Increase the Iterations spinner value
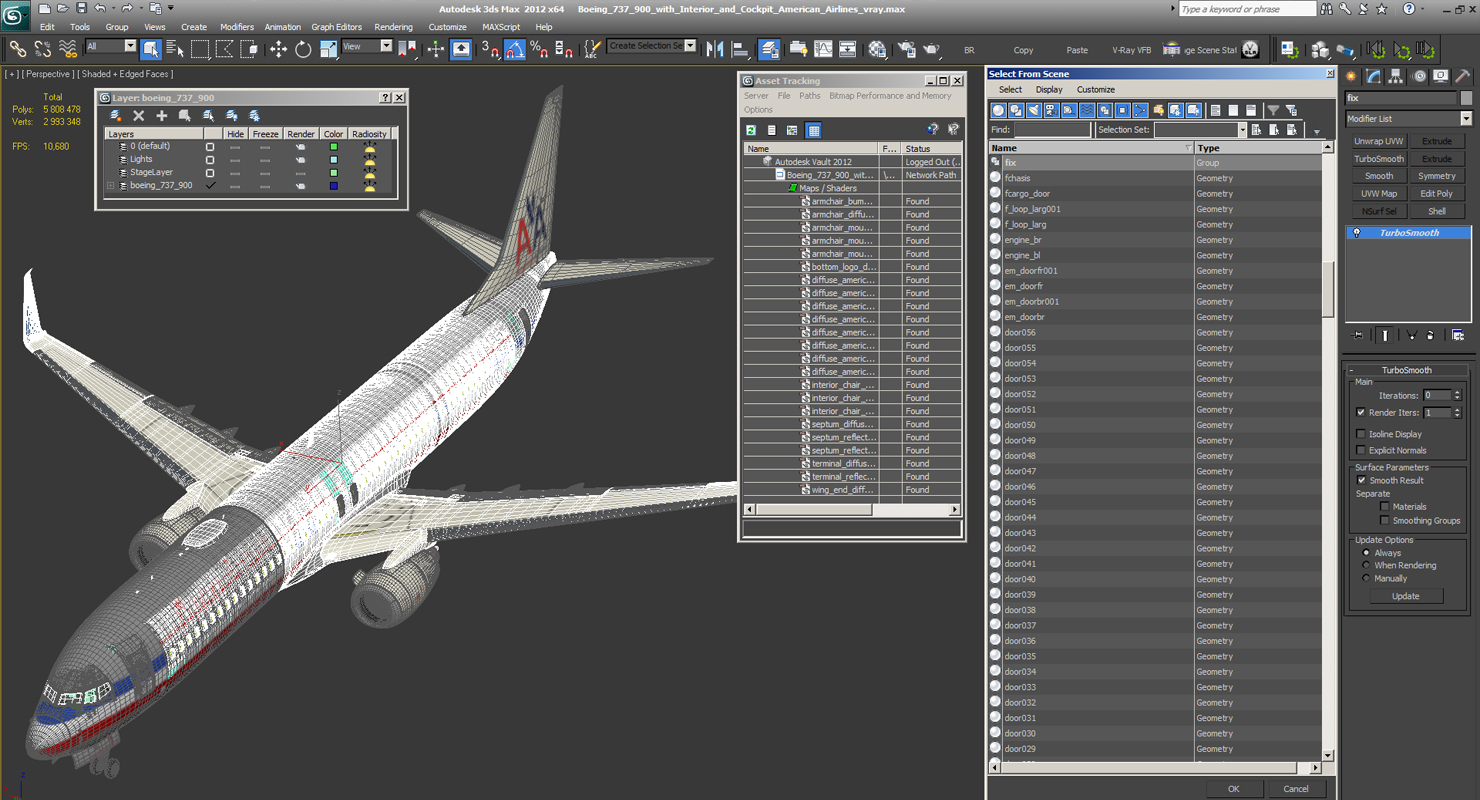The height and width of the screenshot is (800, 1480). pos(1457,392)
